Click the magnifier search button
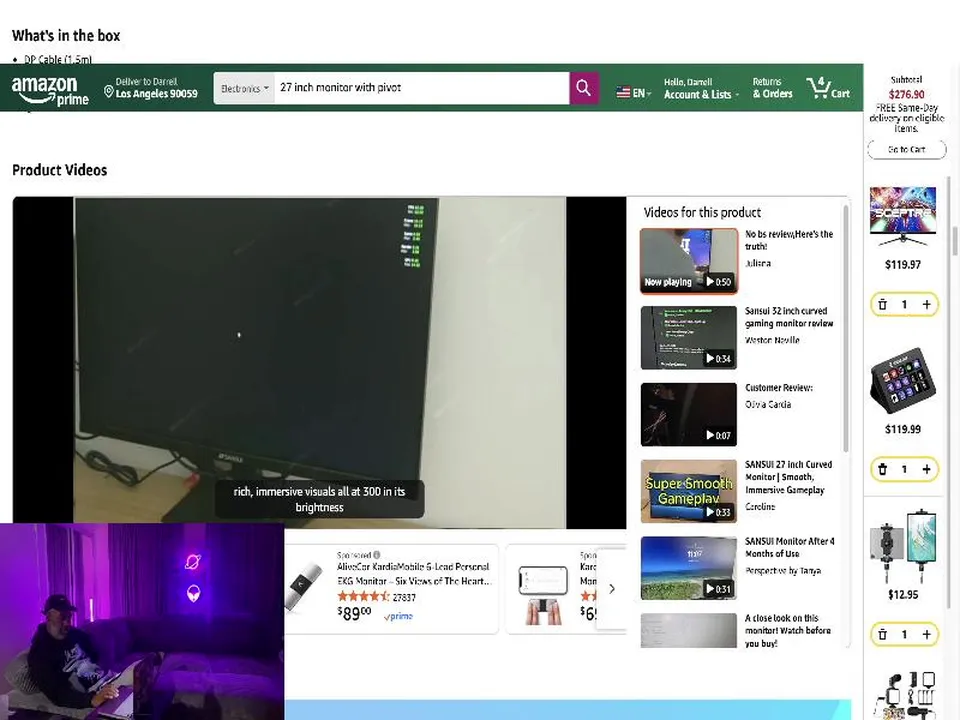Screen dimensions: 960x720 click(x=583, y=88)
